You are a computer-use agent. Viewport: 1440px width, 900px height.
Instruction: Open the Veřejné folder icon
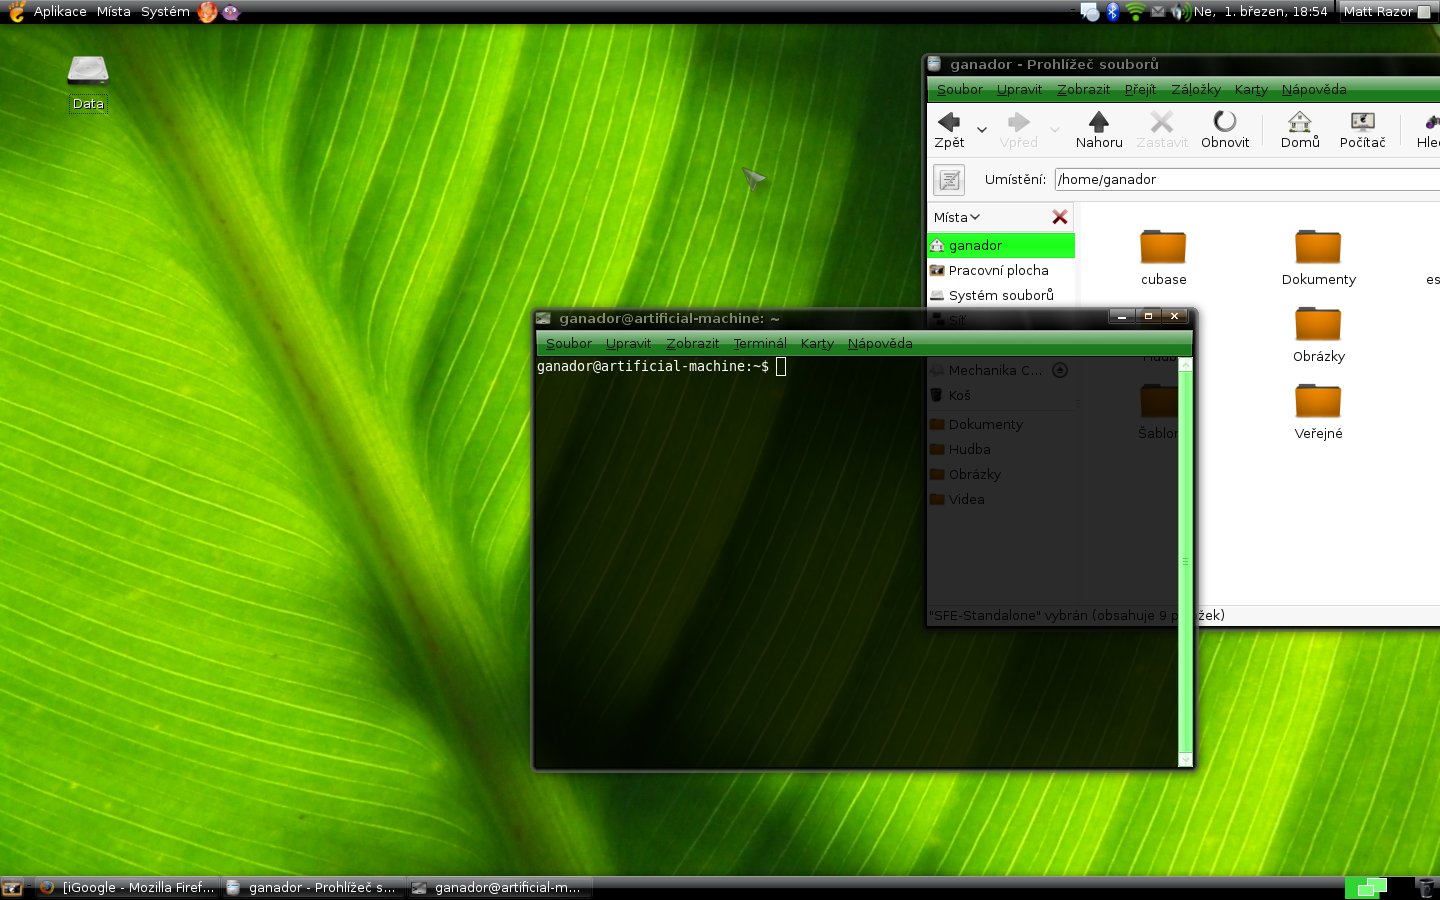pyautogui.click(x=1318, y=401)
